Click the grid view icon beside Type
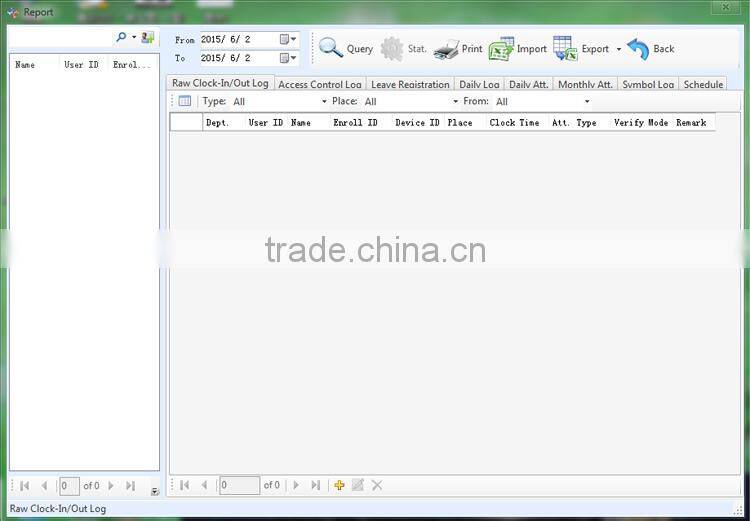This screenshot has width=750, height=521. [185, 101]
